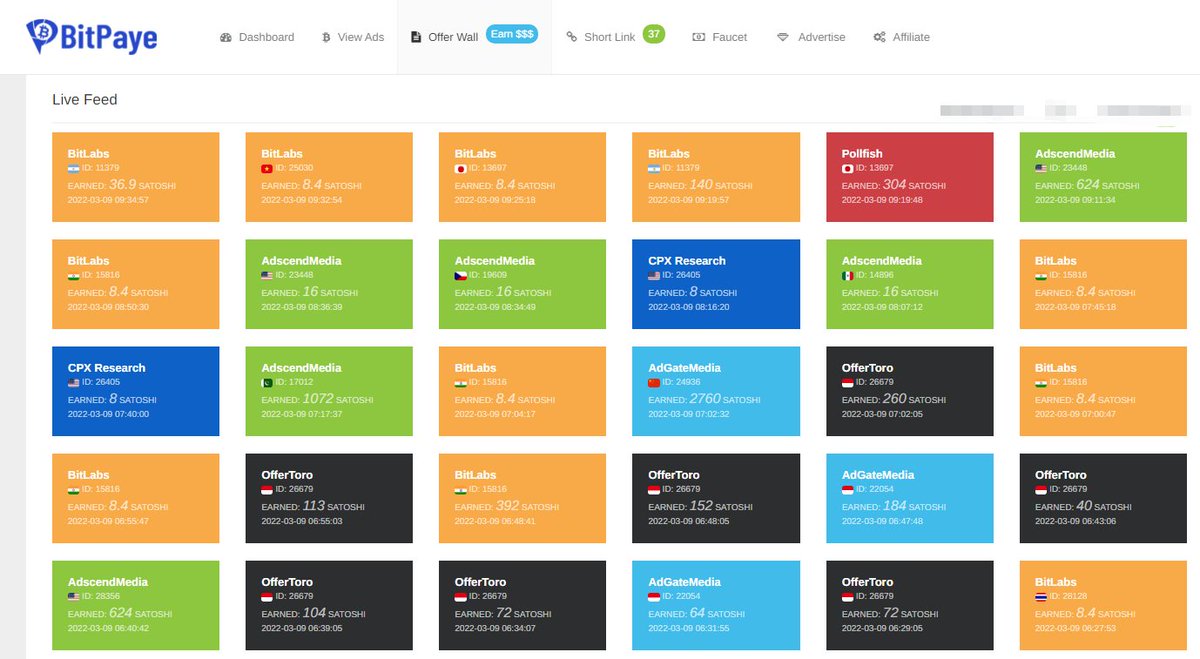Click the timestamp 2022-03-09 07:40:00
Screen dimensions: 1200x659
(108, 414)
